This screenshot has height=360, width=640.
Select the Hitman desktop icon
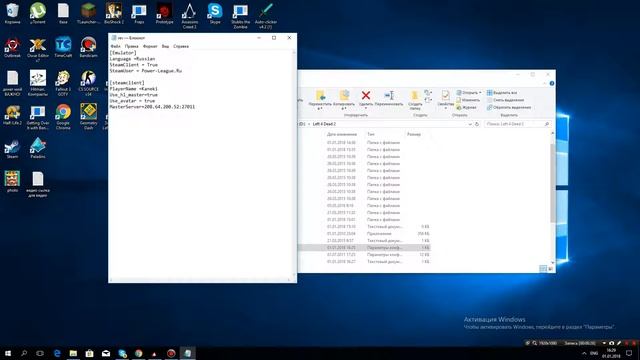[x=38, y=83]
